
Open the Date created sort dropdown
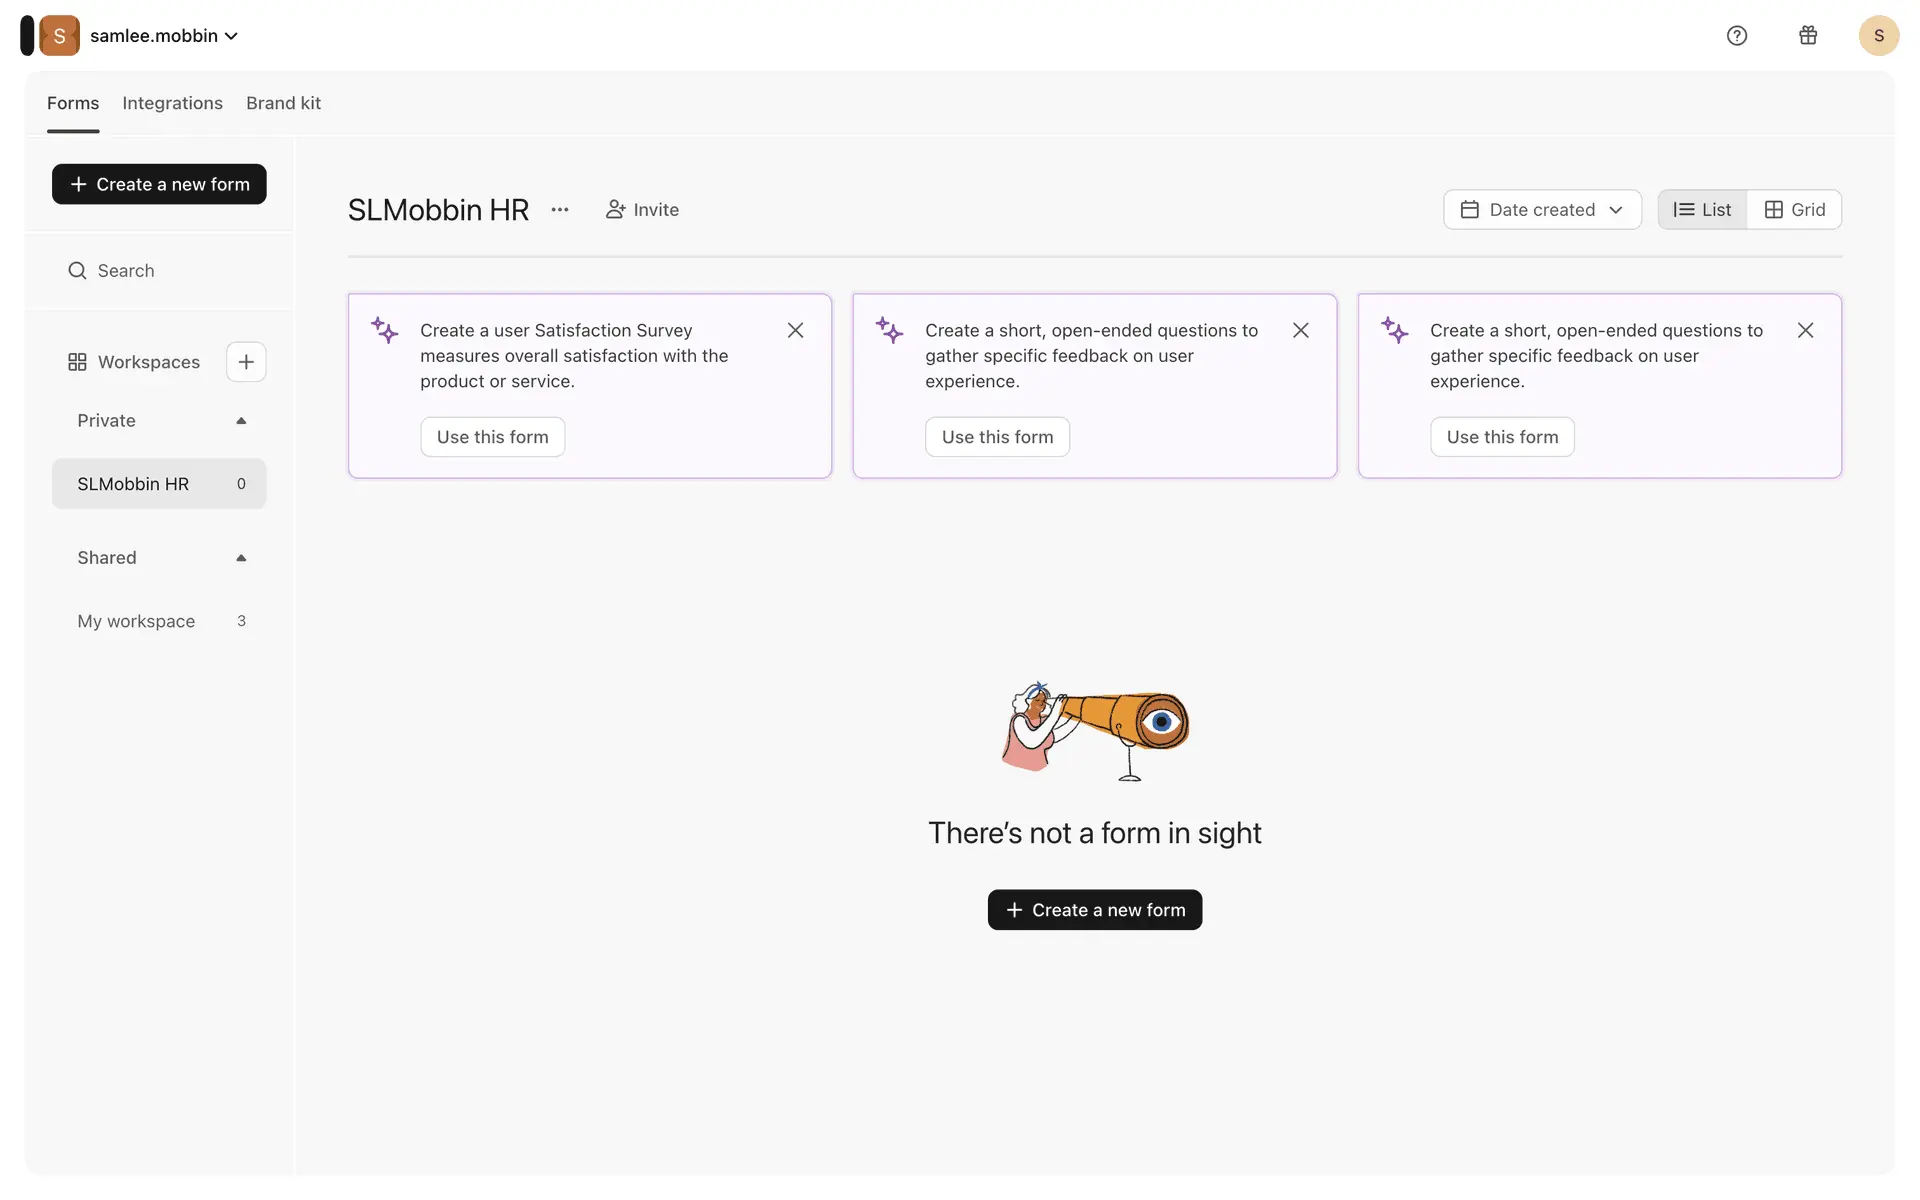[1542, 210]
